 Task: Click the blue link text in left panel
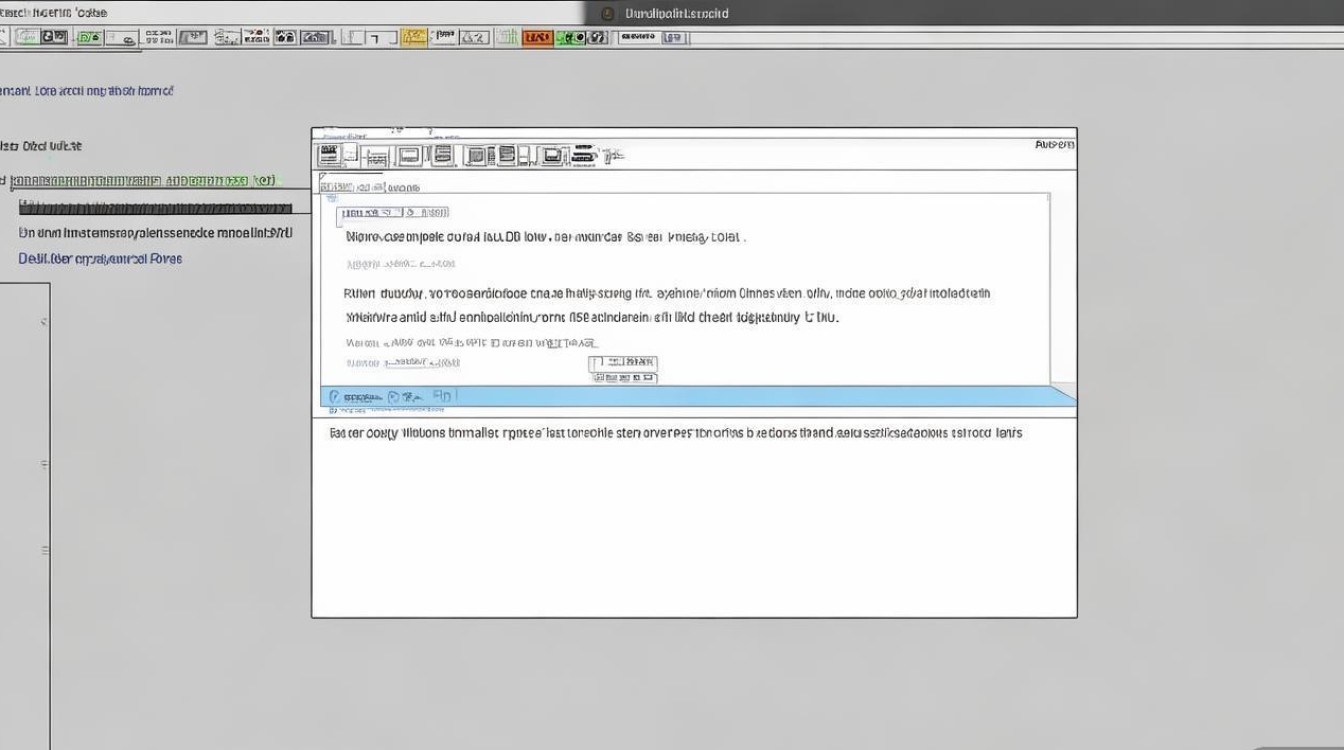pyautogui.click(x=100, y=258)
